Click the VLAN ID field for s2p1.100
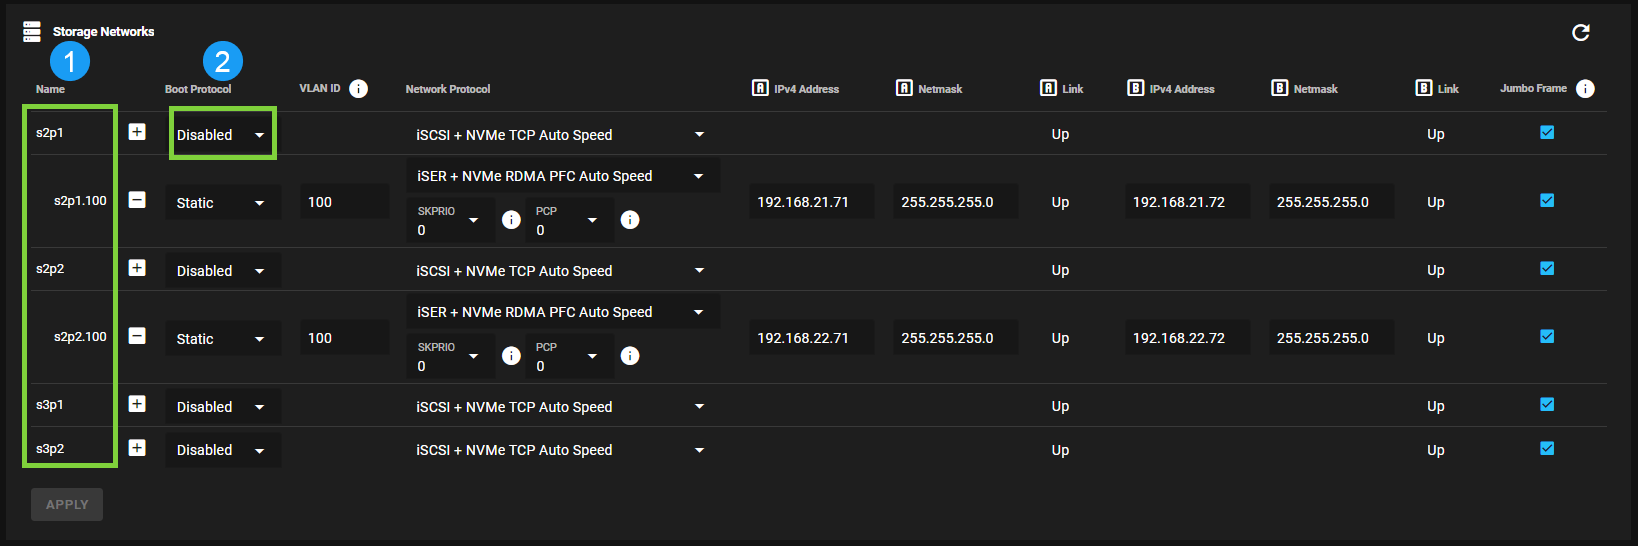 (x=344, y=202)
